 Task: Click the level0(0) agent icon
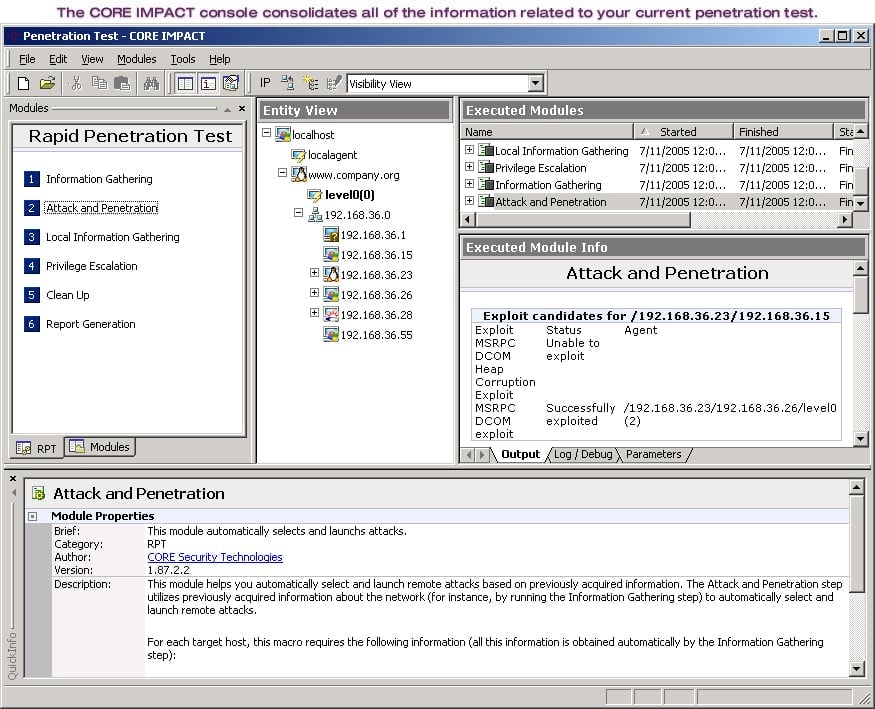click(315, 195)
